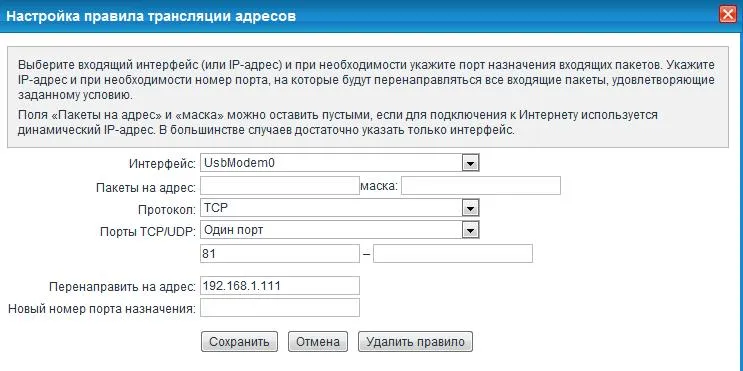This screenshot has height=371, width=743.
Task: Click the empty end-port field after the dash
Action: (453, 253)
